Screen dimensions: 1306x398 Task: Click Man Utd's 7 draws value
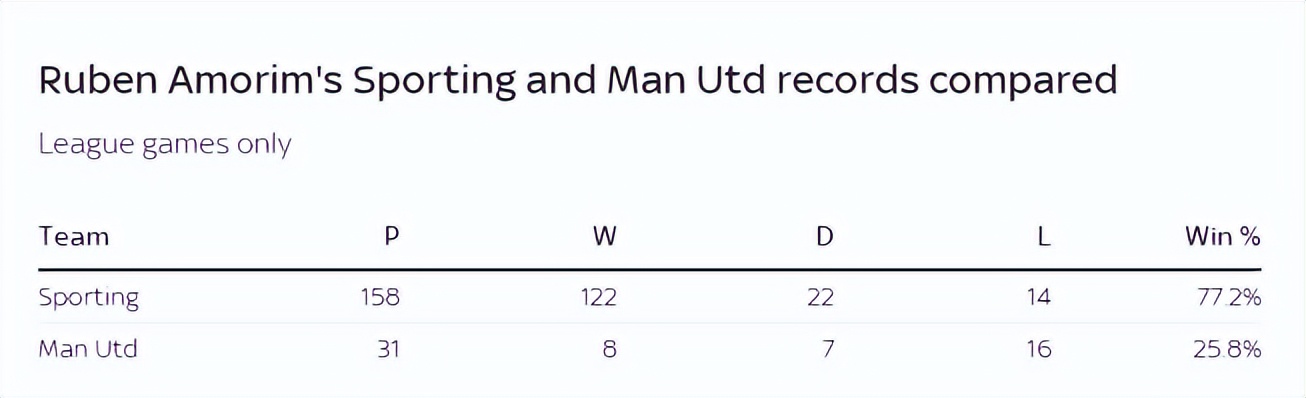pos(827,350)
